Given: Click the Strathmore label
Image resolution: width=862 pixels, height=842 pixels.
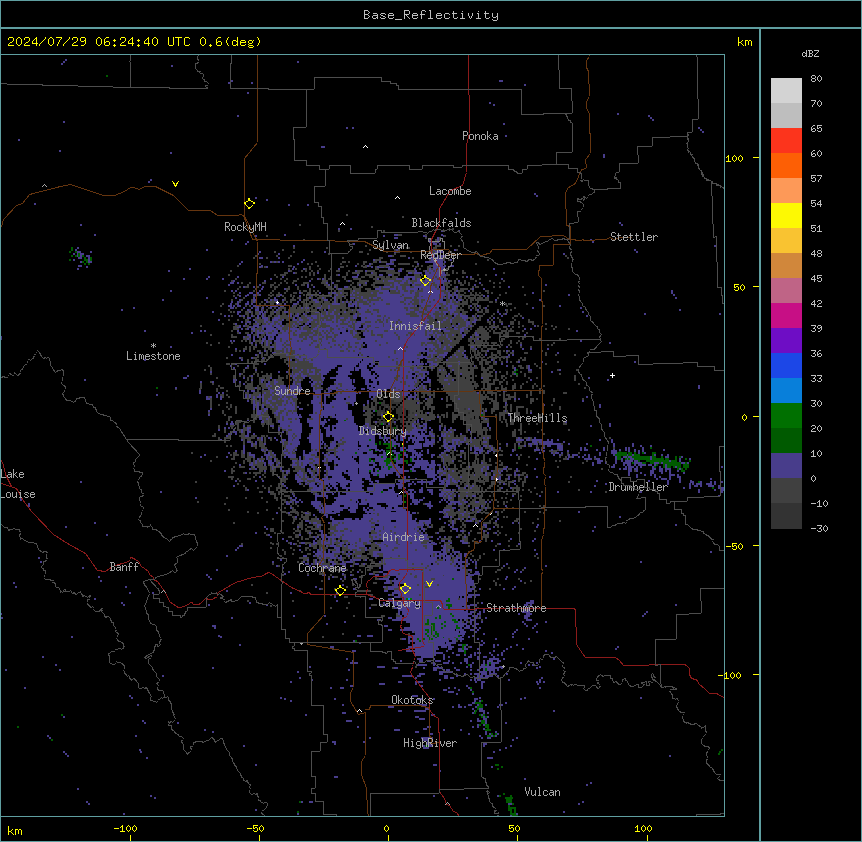Looking at the screenshot, I should 516,608.
